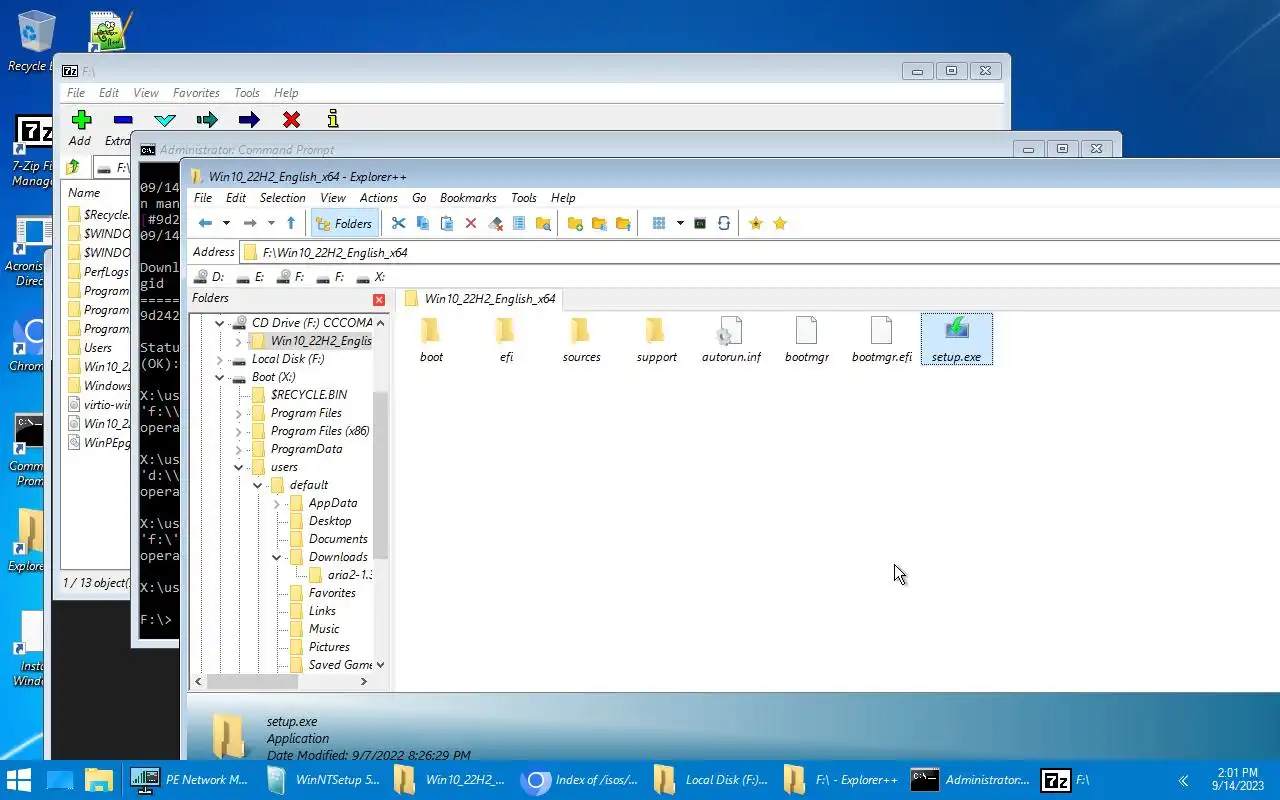Image resolution: width=1280 pixels, height=800 pixels.
Task: Collapse the CD Drive (F:) tree node
Action: (x=219, y=323)
